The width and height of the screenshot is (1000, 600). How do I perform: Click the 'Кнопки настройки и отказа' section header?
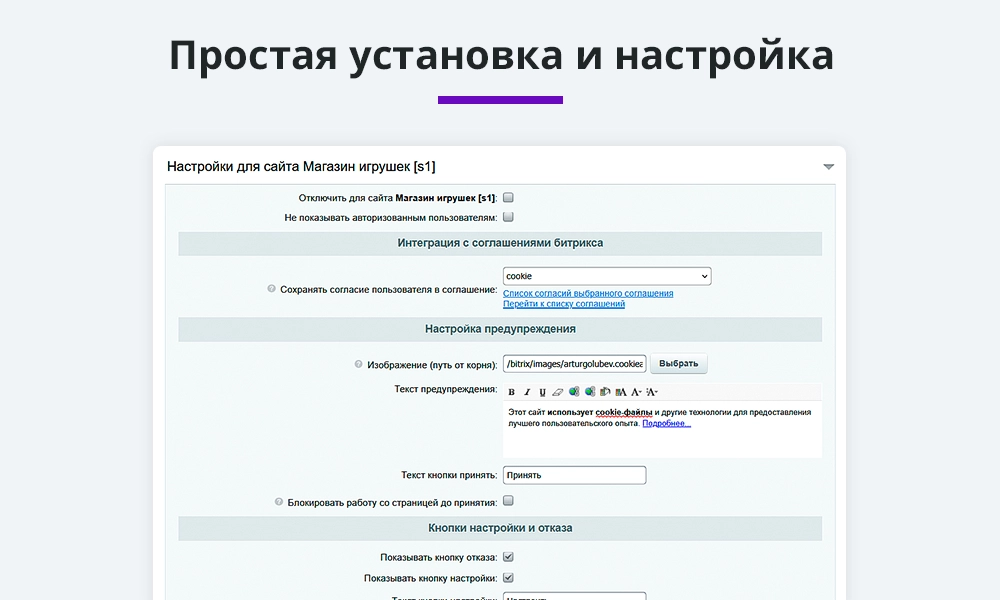pos(500,528)
